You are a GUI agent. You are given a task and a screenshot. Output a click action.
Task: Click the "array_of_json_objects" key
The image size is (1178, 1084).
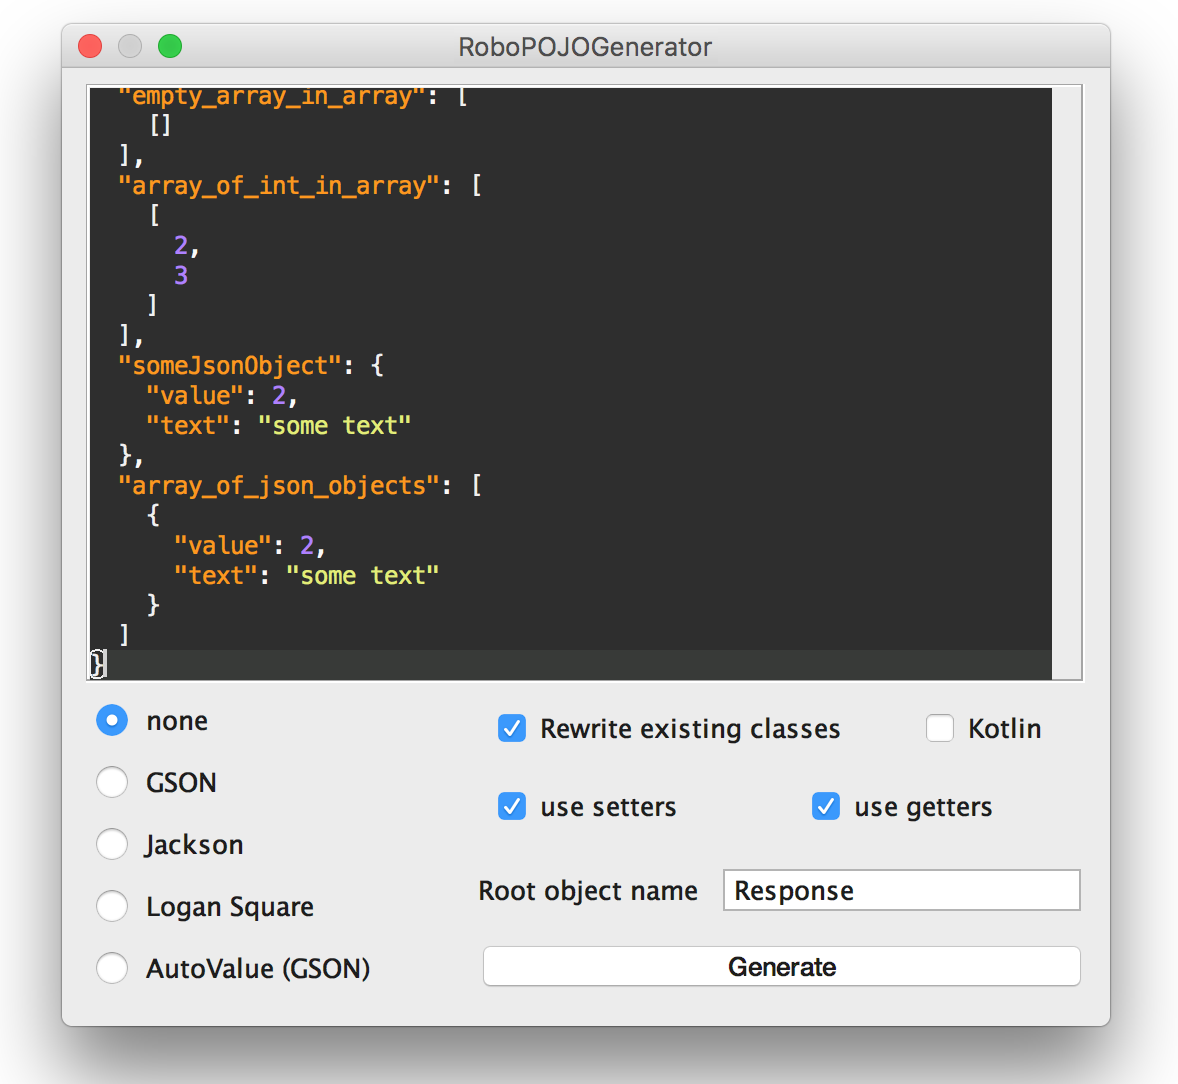(x=279, y=486)
